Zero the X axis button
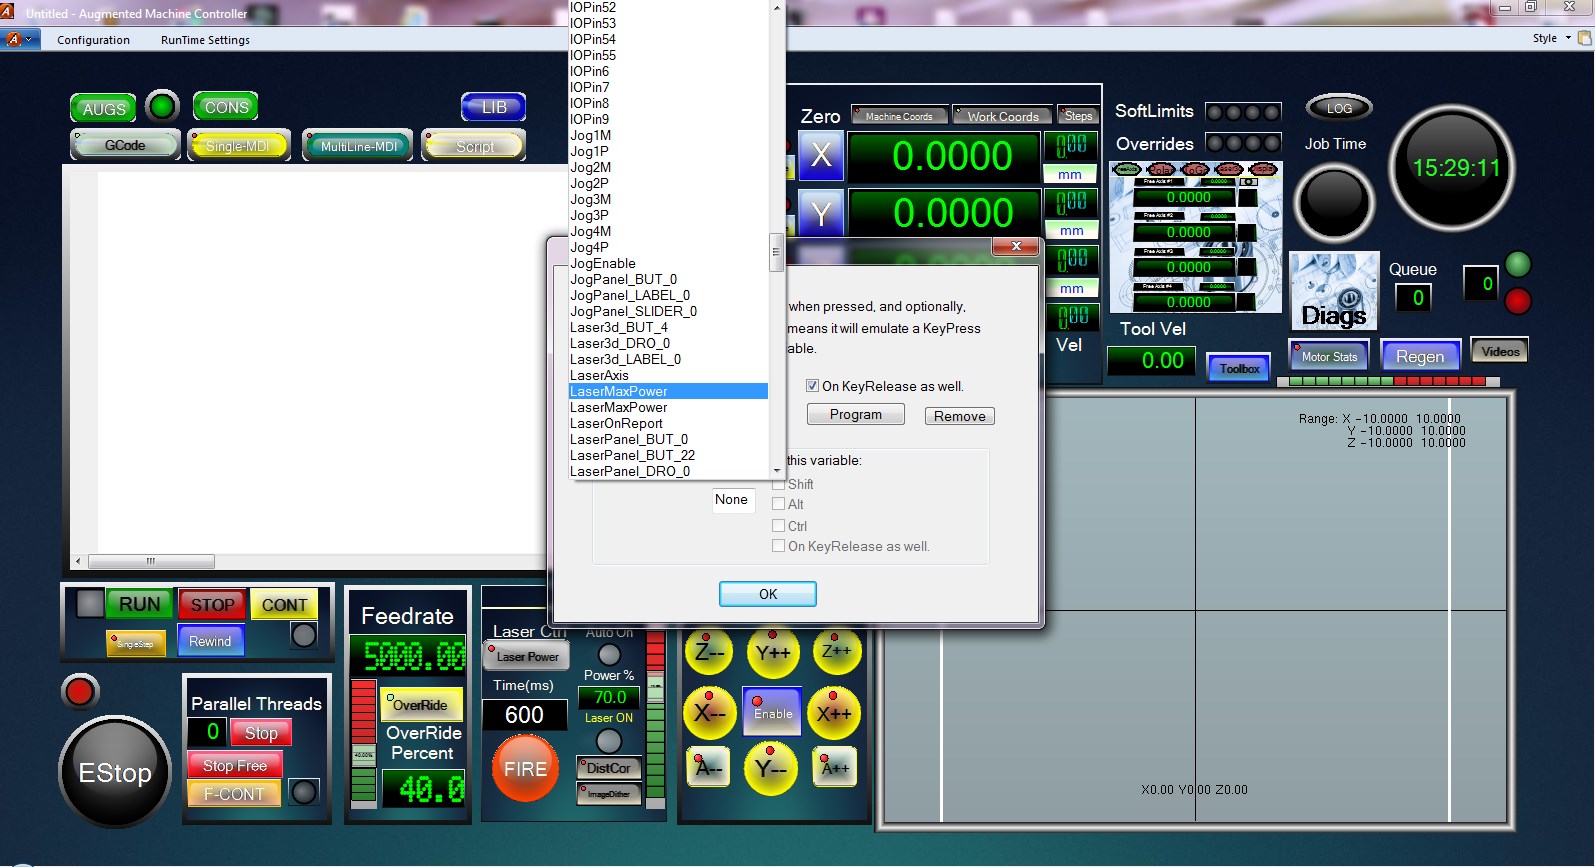This screenshot has height=867, width=1595. click(821, 156)
